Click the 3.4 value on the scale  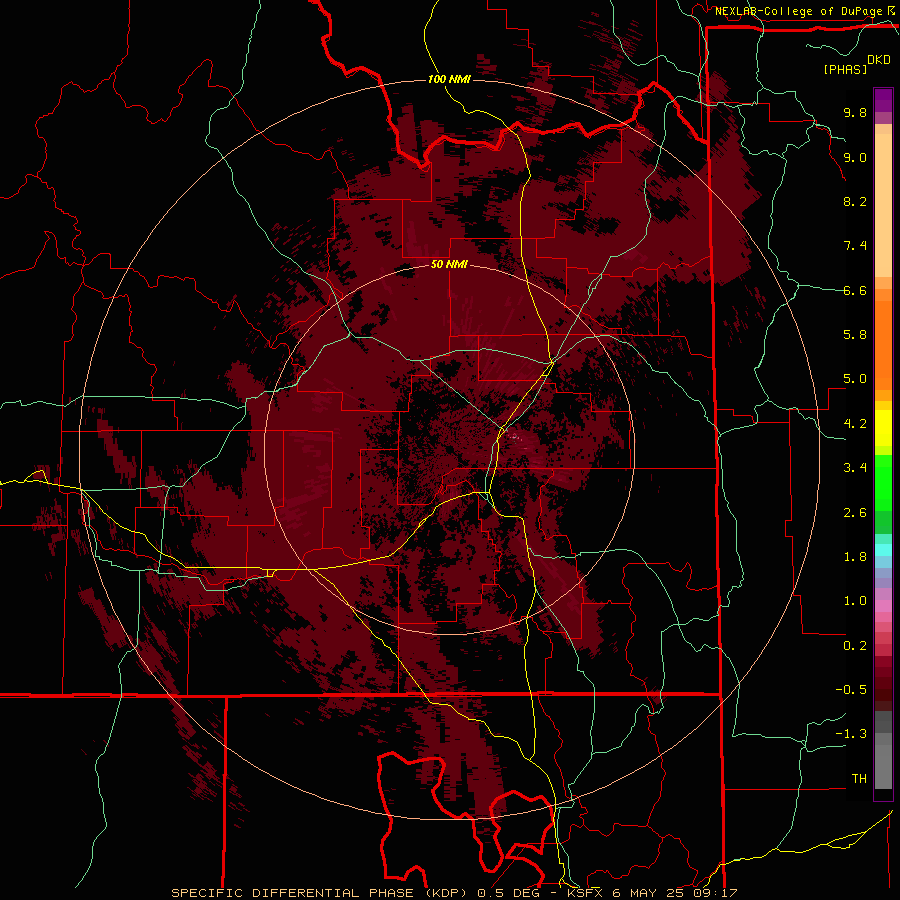[855, 468]
